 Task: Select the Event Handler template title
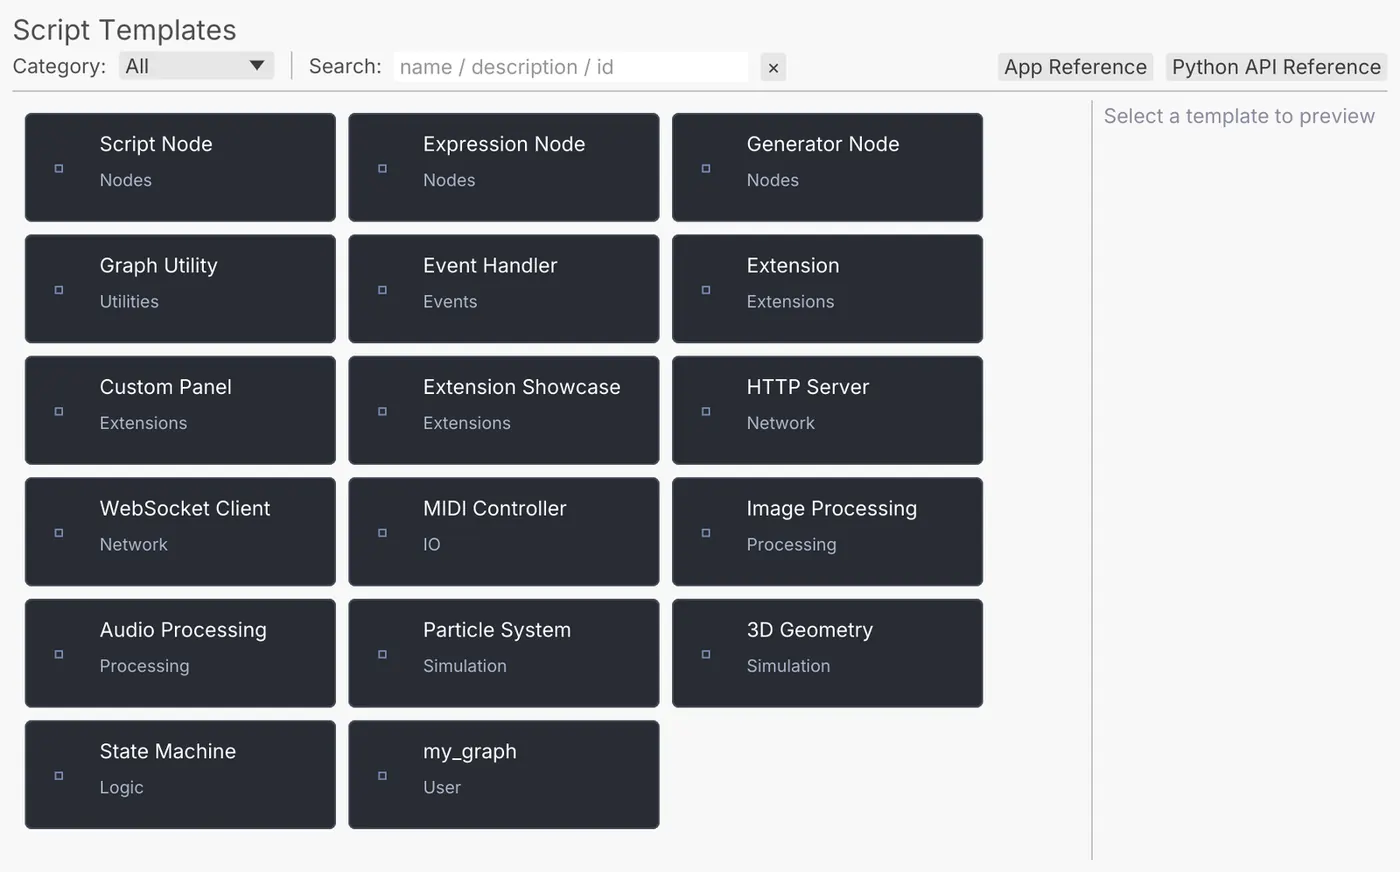[490, 266]
